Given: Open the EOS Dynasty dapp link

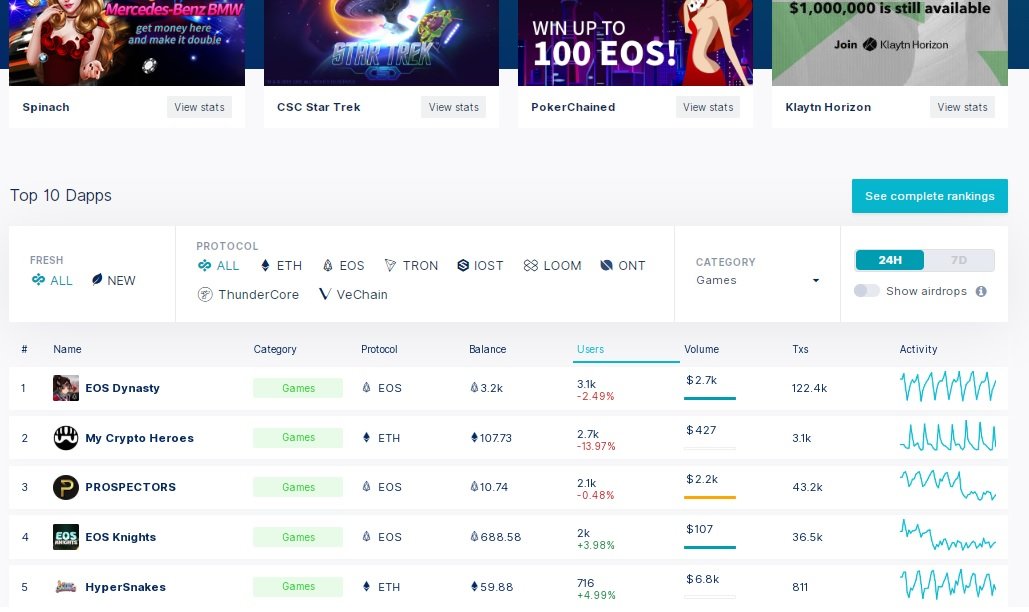Looking at the screenshot, I should [122, 388].
